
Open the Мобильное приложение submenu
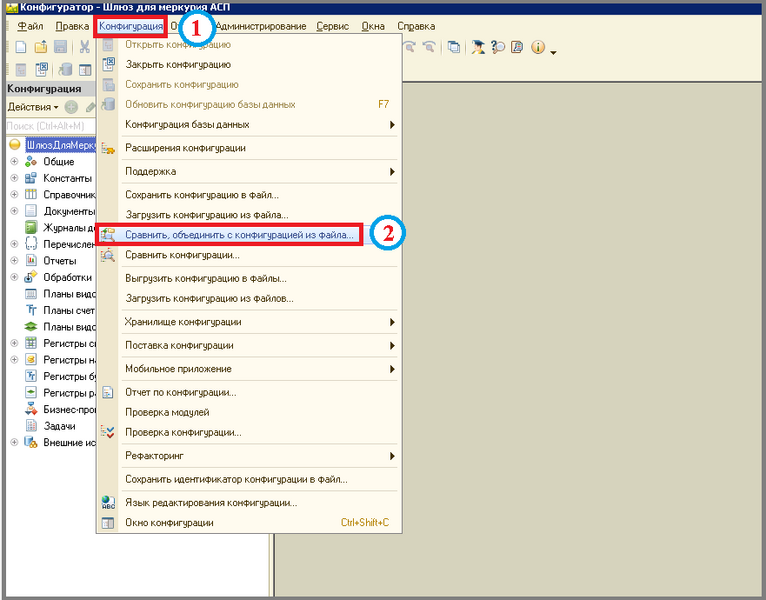249,369
